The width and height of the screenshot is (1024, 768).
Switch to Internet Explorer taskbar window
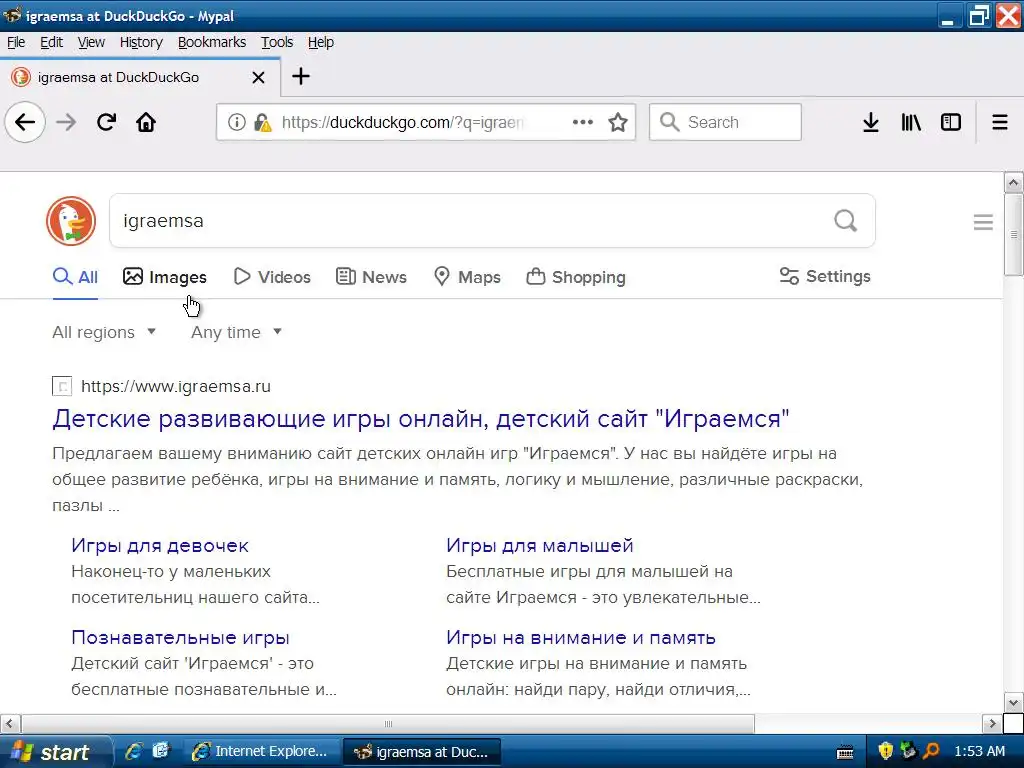tap(261, 752)
